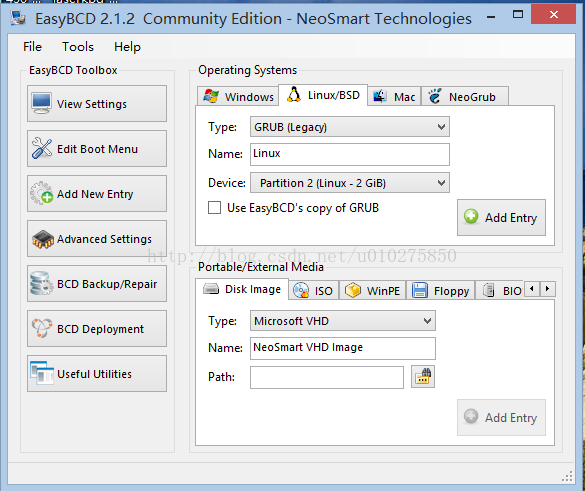
Task: Click the wrench icon on Edit Boot Menu
Action: click(41, 148)
